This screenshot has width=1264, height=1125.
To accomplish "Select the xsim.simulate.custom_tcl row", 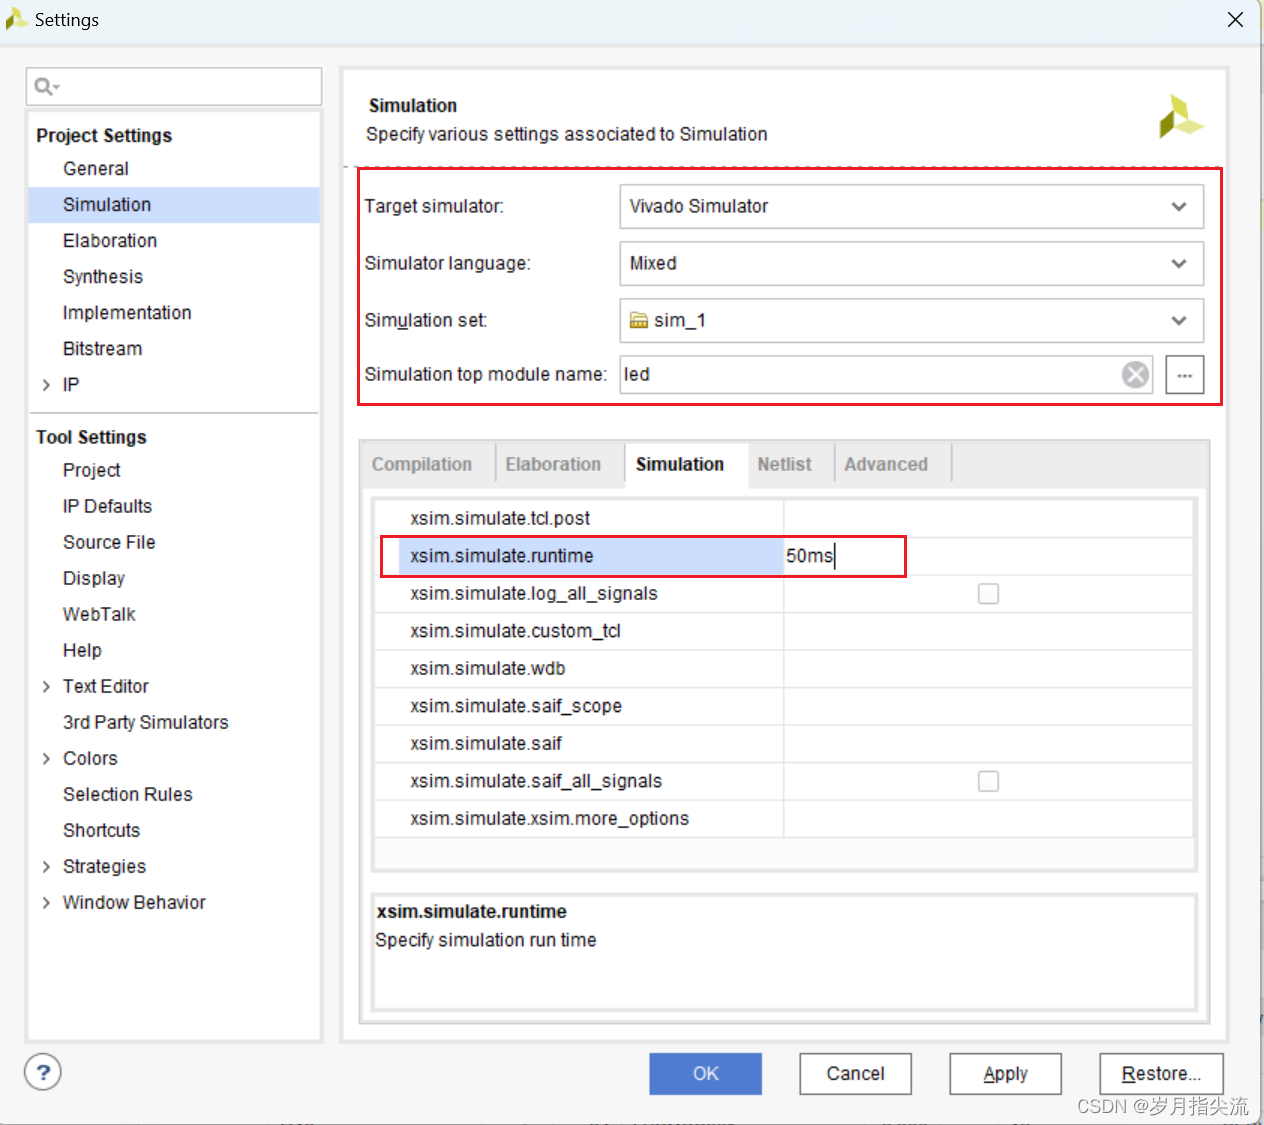I will click(x=784, y=631).
